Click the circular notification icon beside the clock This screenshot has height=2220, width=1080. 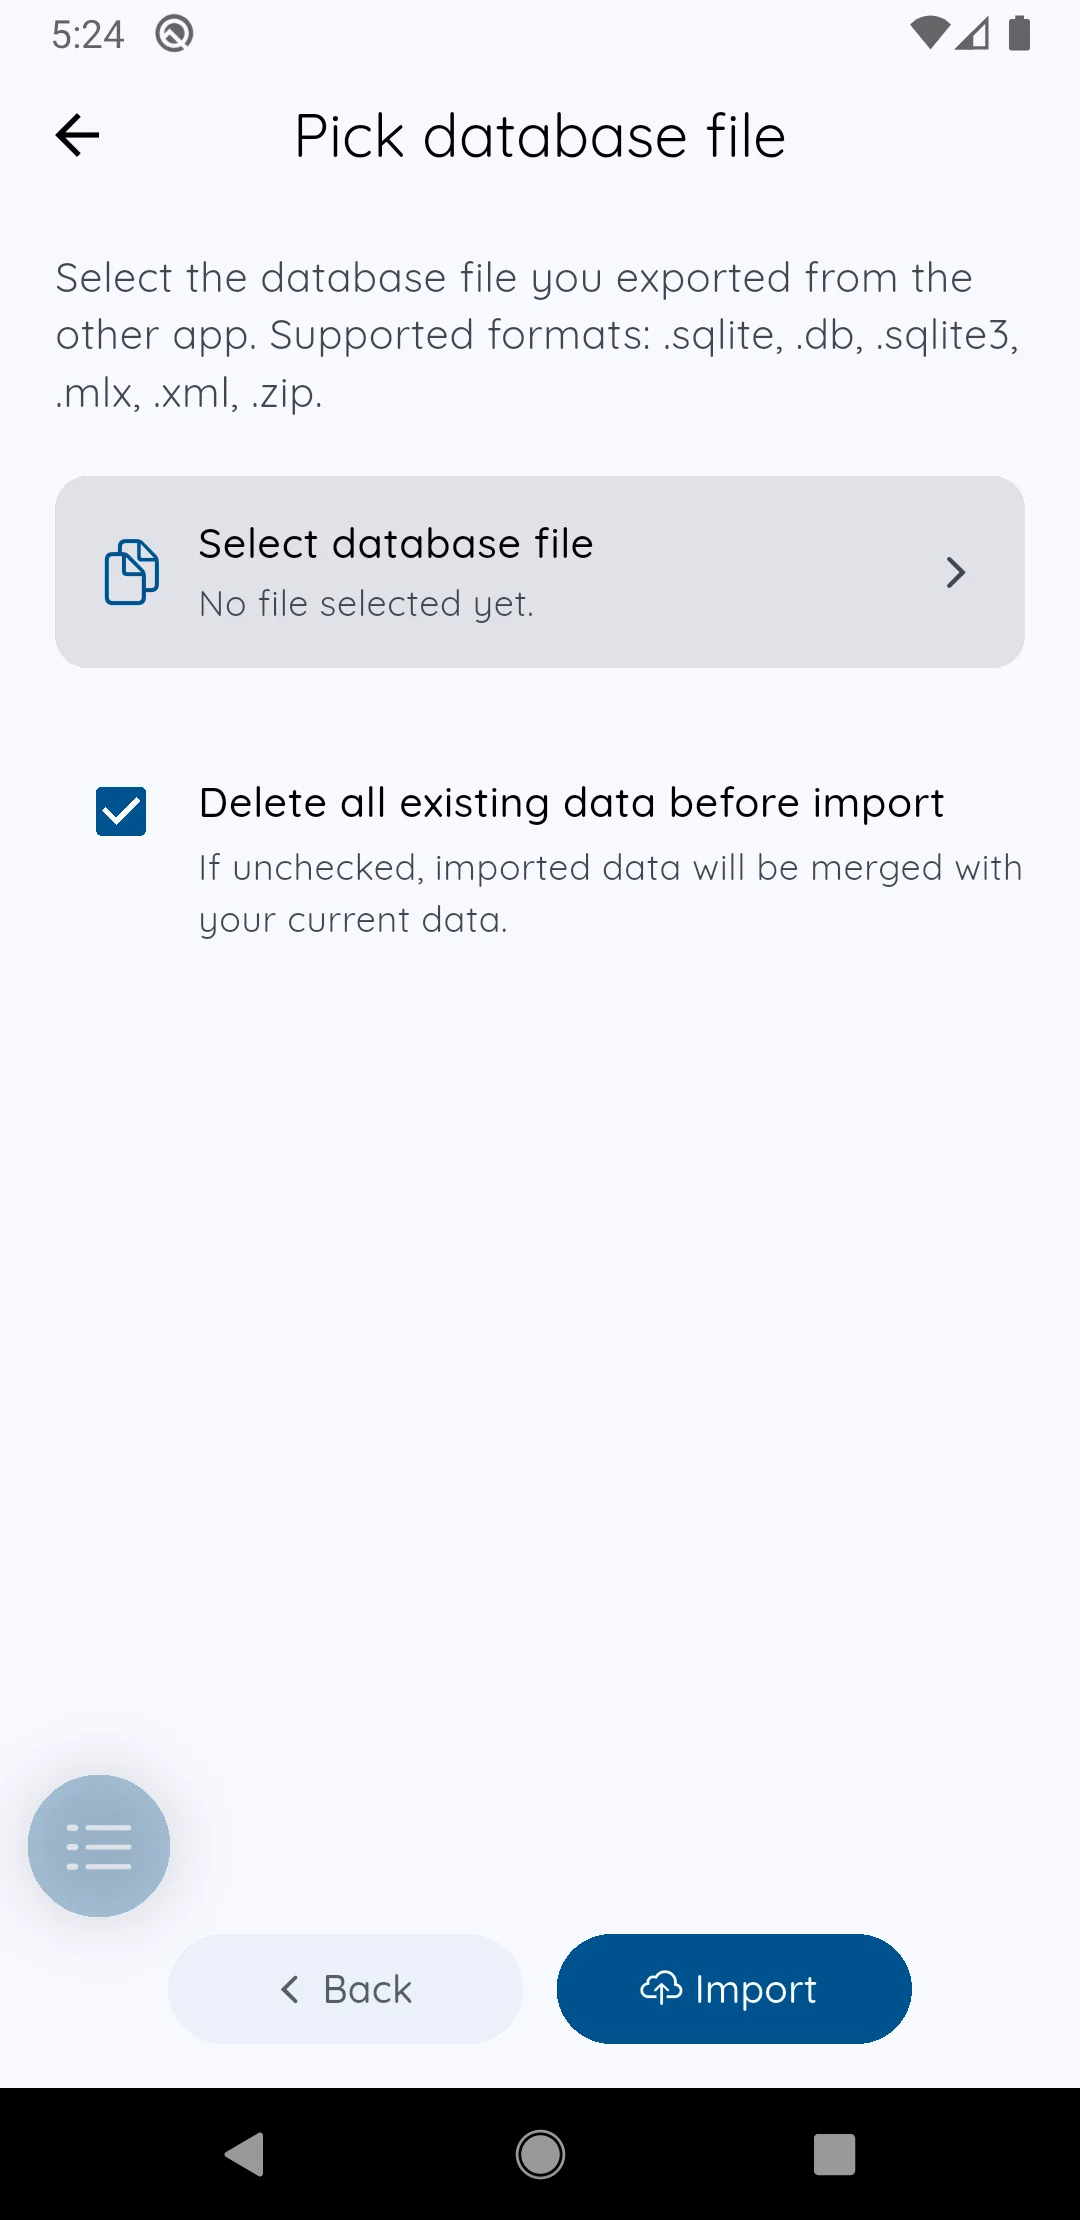[174, 34]
